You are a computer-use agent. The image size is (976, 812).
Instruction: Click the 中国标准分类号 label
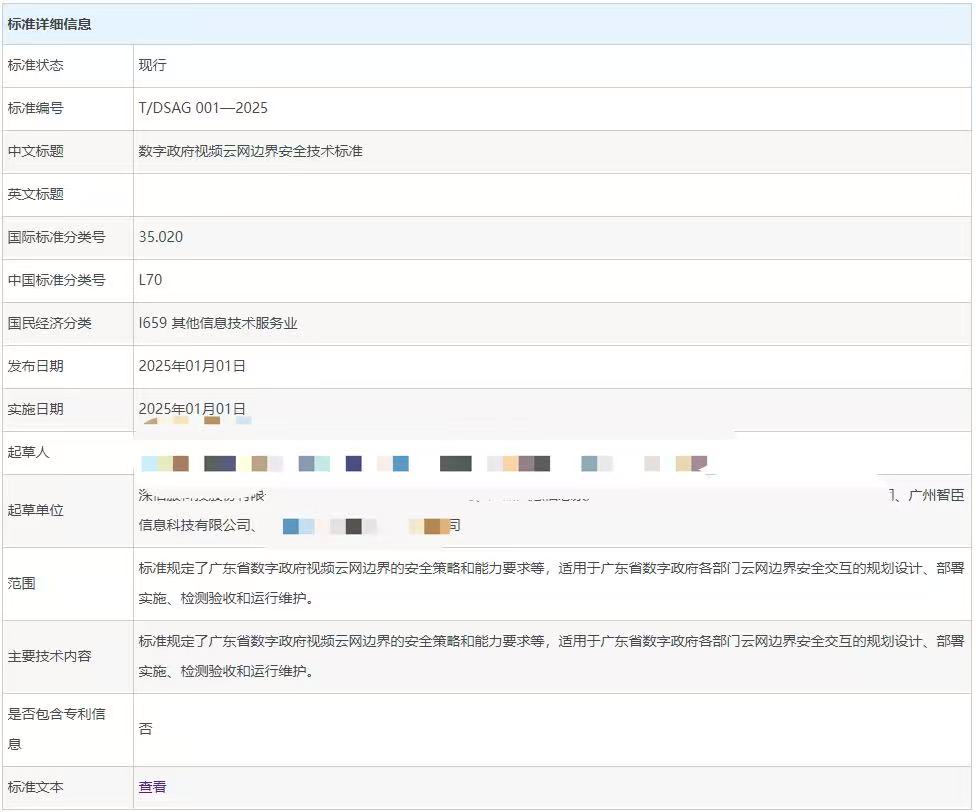(x=56, y=280)
